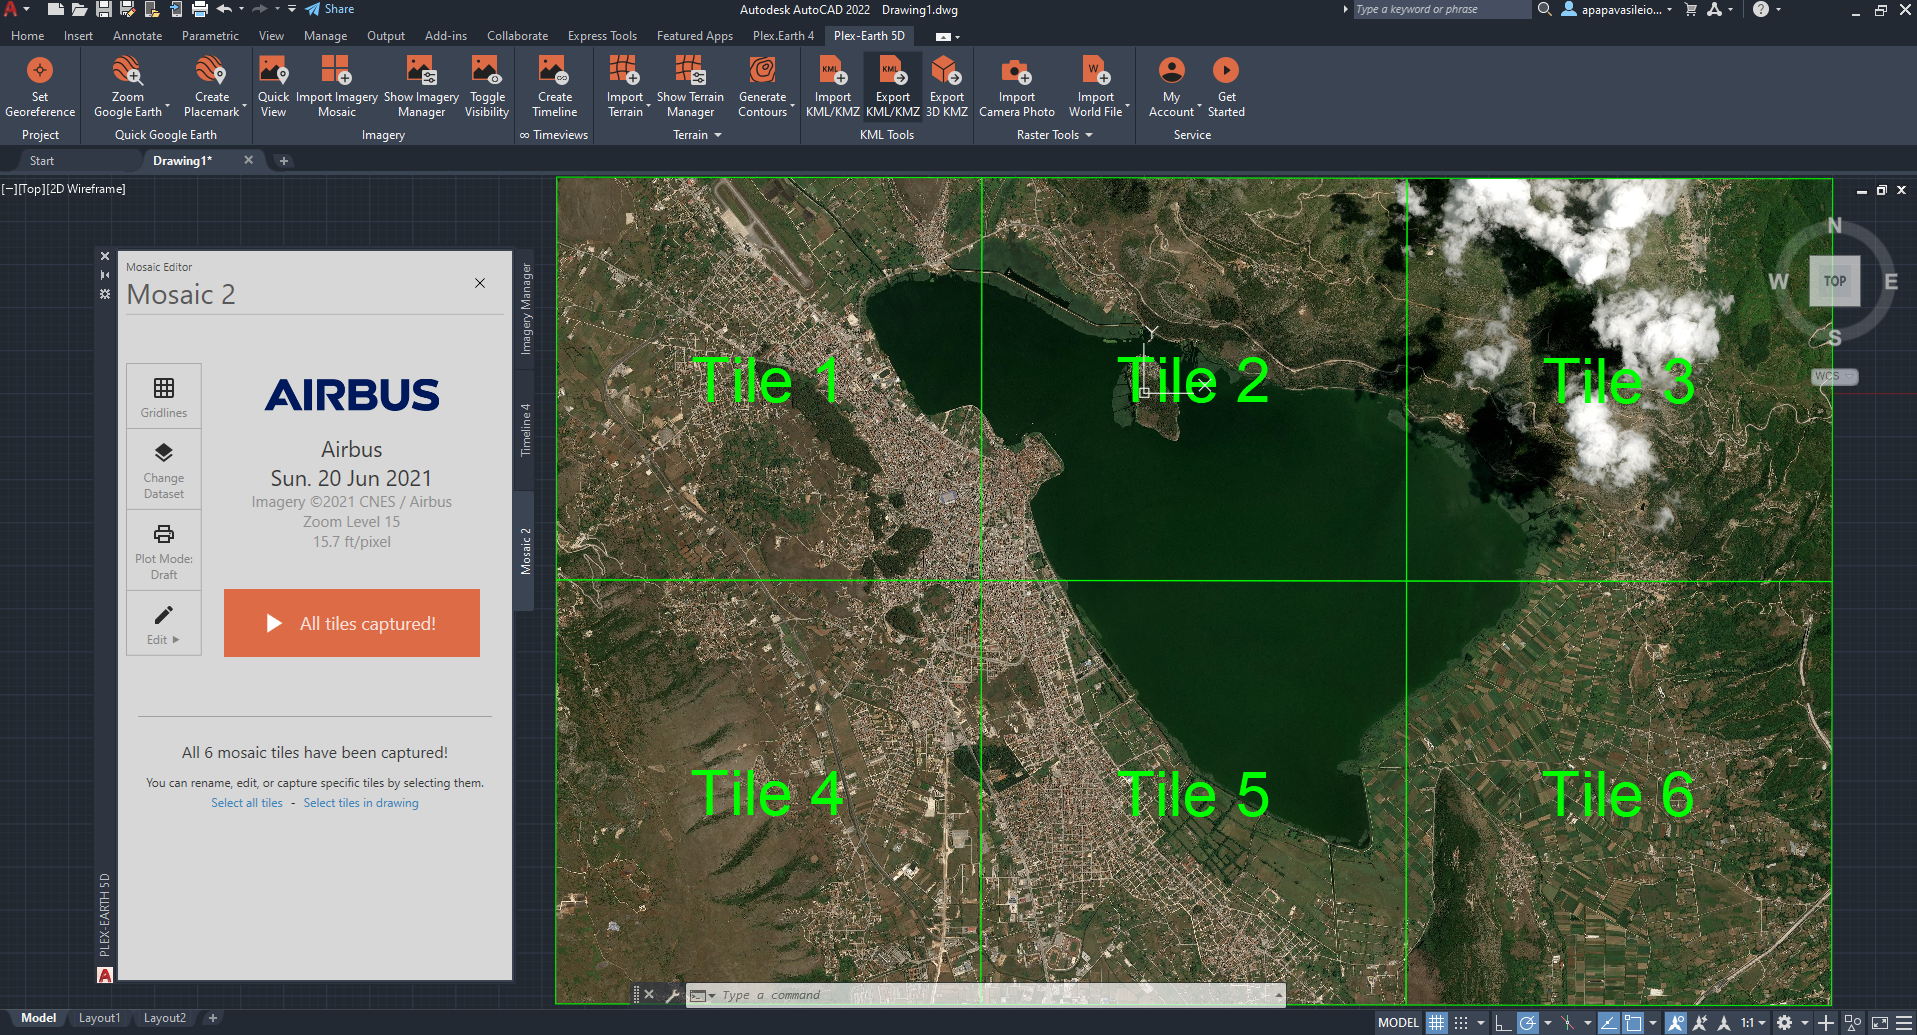Toggle clean screen in status bar
Image resolution: width=1917 pixels, height=1035 pixels.
click(x=1880, y=1022)
